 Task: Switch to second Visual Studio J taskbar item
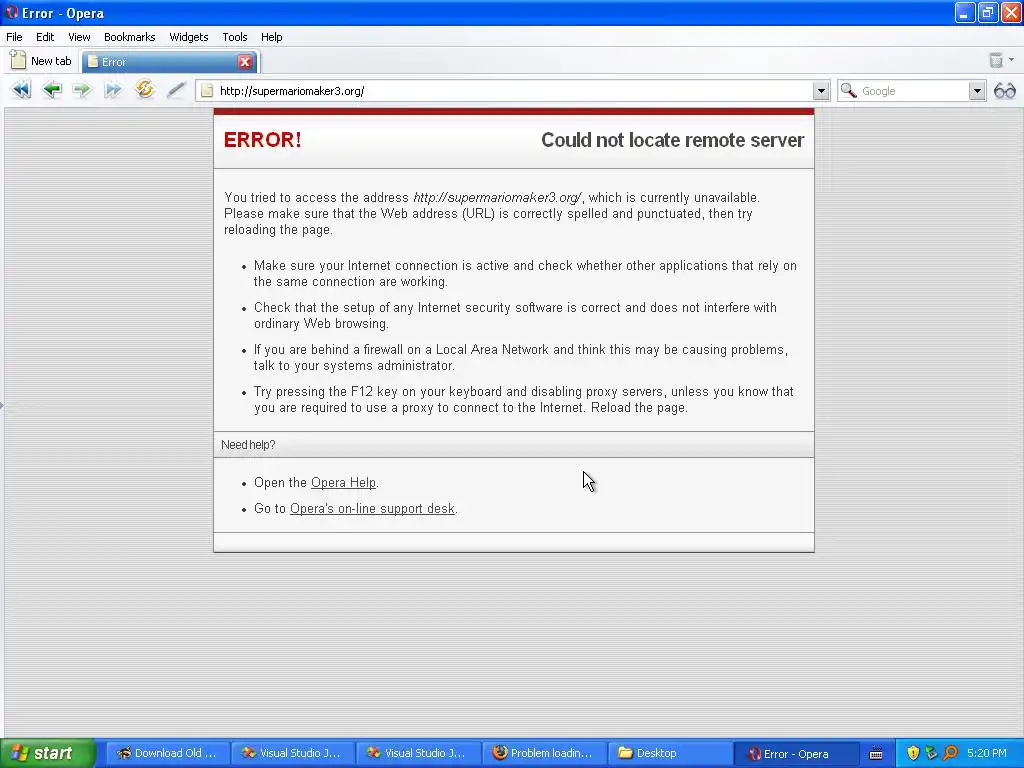[x=418, y=753]
